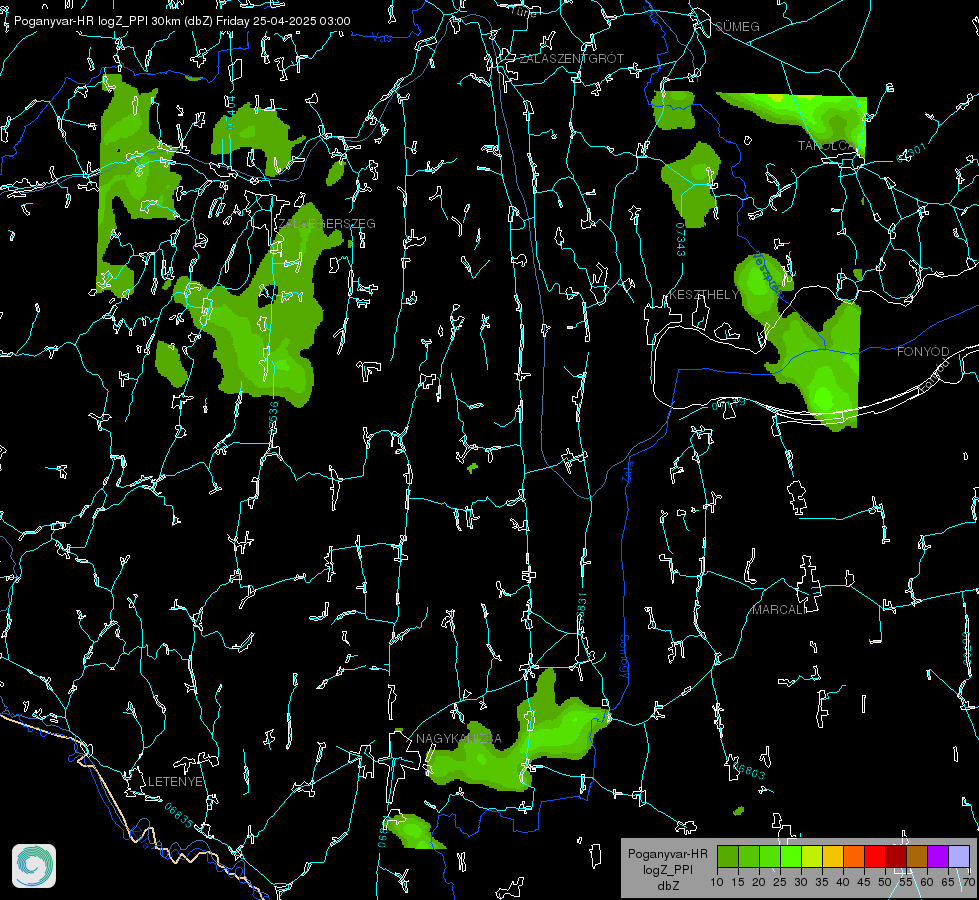Image resolution: width=979 pixels, height=900 pixels.
Task: Click the KESZTHELY city label
Action: coord(704,295)
